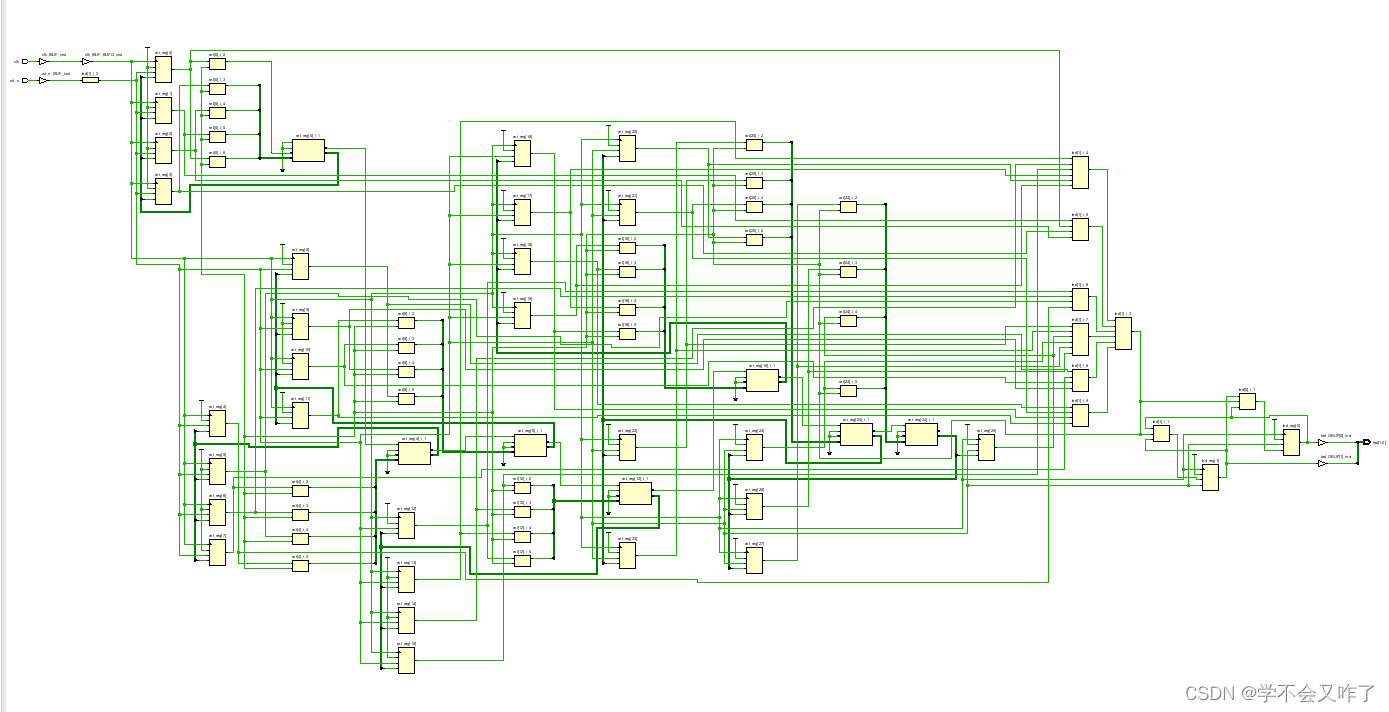The image size is (1389, 712).
Task: Select the cnt[4]_i_5 LUT cell
Action: 300,565
